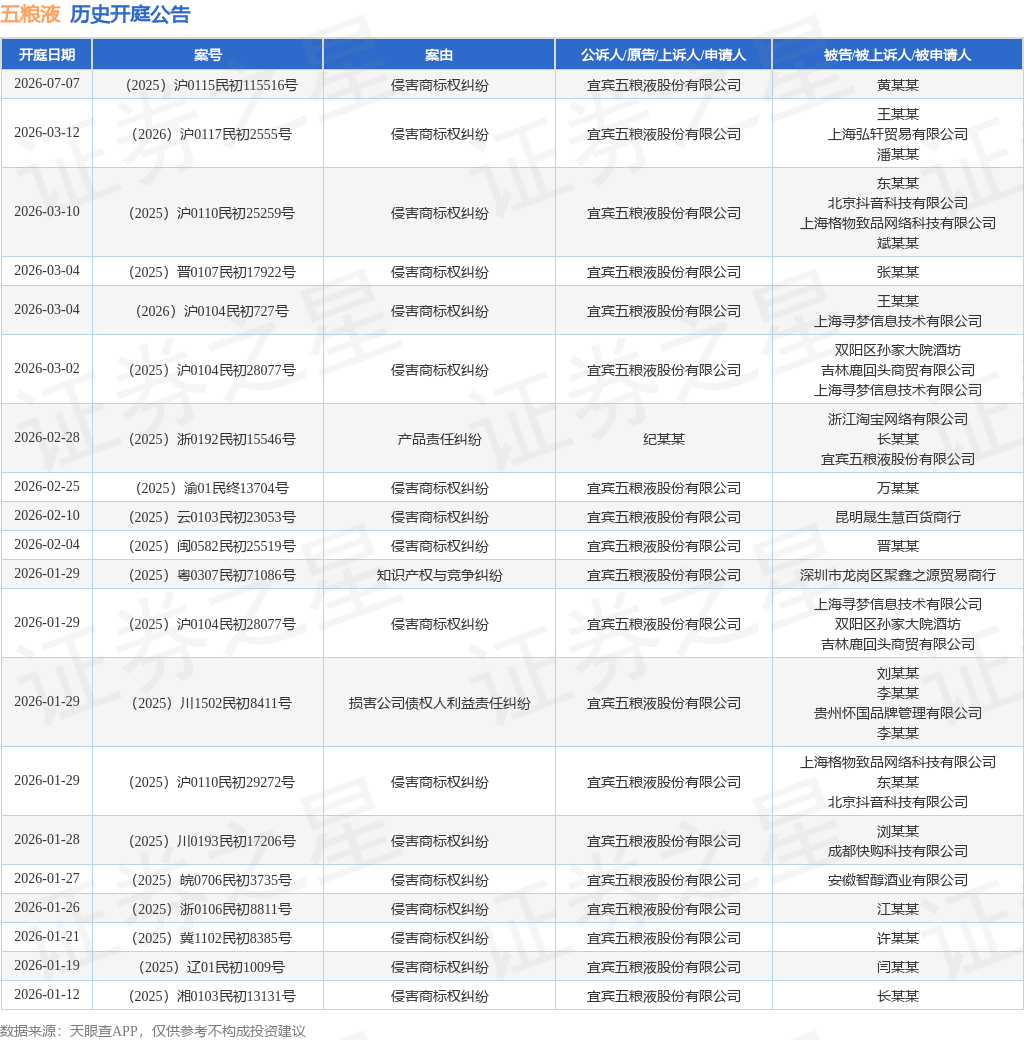Click defendant 潘某某
Image resolution: width=1024 pixels, height=1040 pixels.
pyautogui.click(x=897, y=154)
